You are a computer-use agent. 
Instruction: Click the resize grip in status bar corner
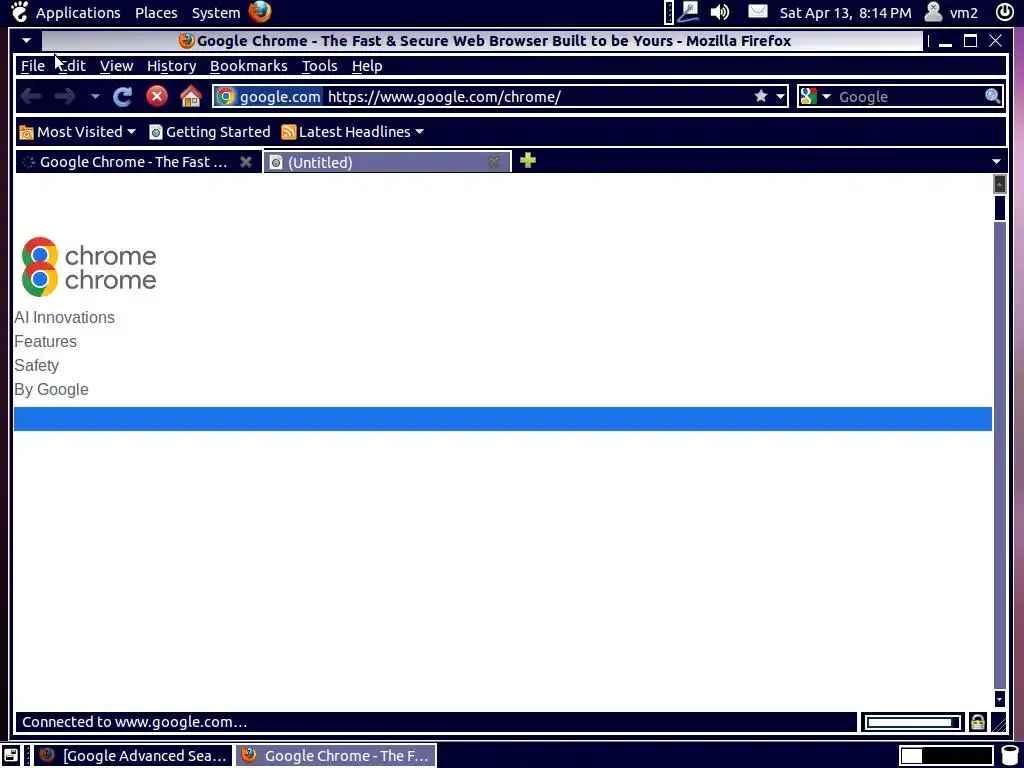click(999, 722)
